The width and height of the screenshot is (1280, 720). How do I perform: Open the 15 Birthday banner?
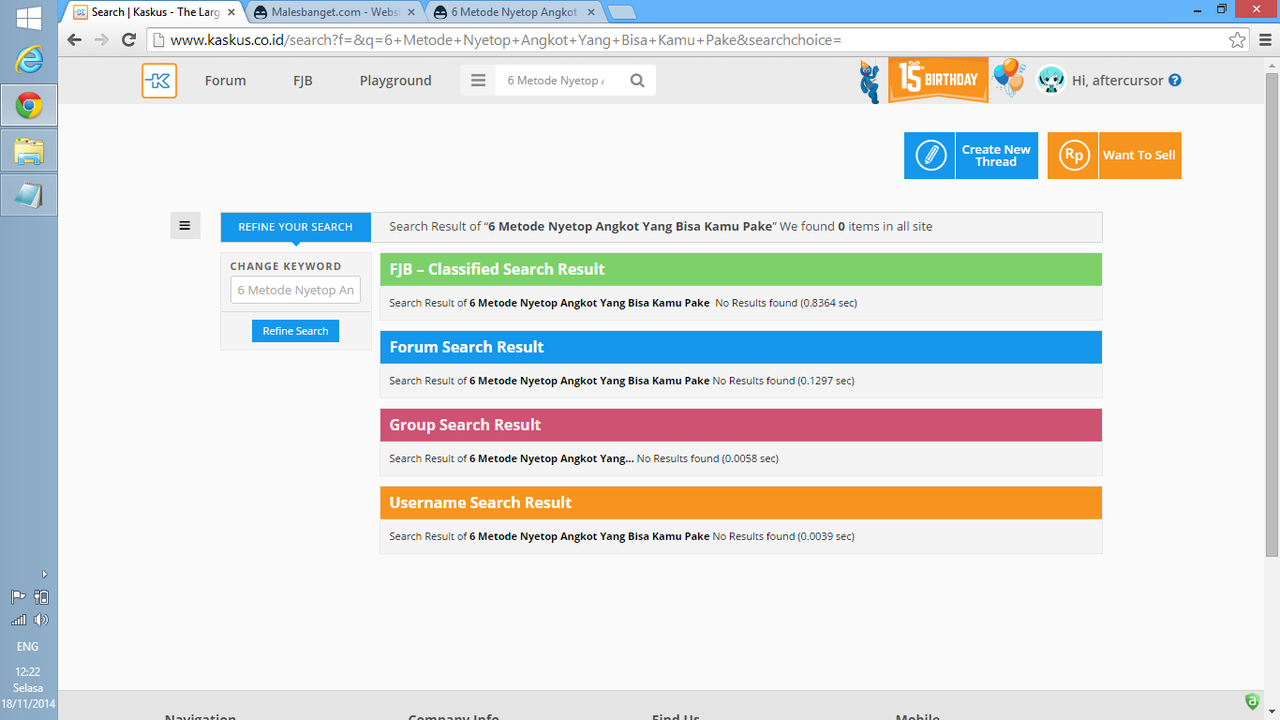pyautogui.click(x=938, y=80)
